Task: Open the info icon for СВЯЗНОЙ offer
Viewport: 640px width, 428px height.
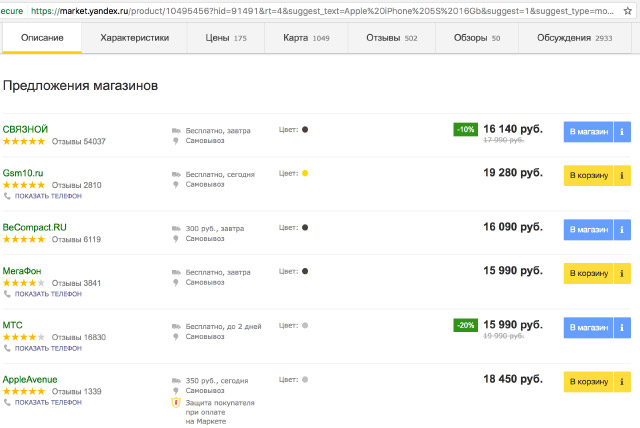Action: (622, 132)
